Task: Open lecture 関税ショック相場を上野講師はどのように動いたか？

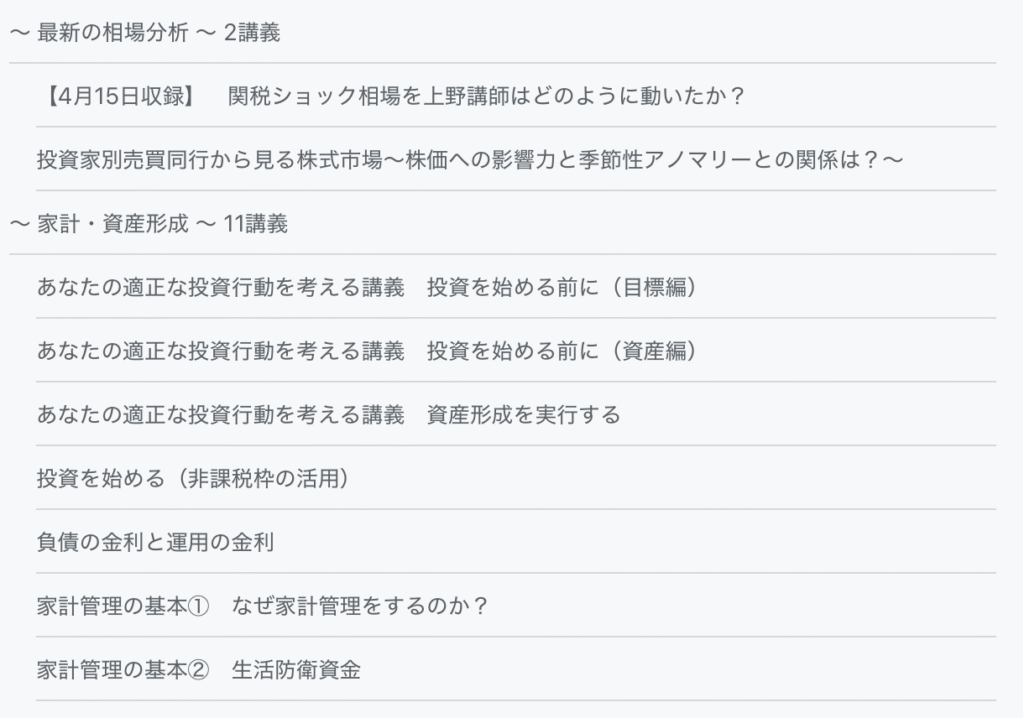Action: point(516,96)
